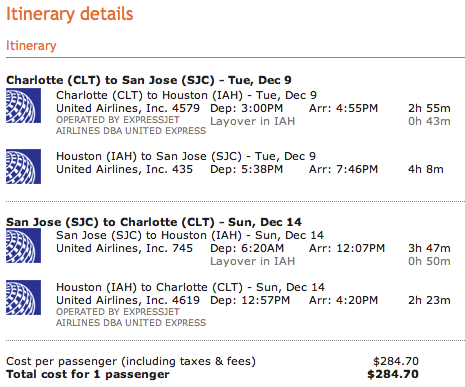The height and width of the screenshot is (387, 465).
Task: Click Charlotte to San Jose Dec 9 header
Action: pyautogui.click(x=149, y=80)
